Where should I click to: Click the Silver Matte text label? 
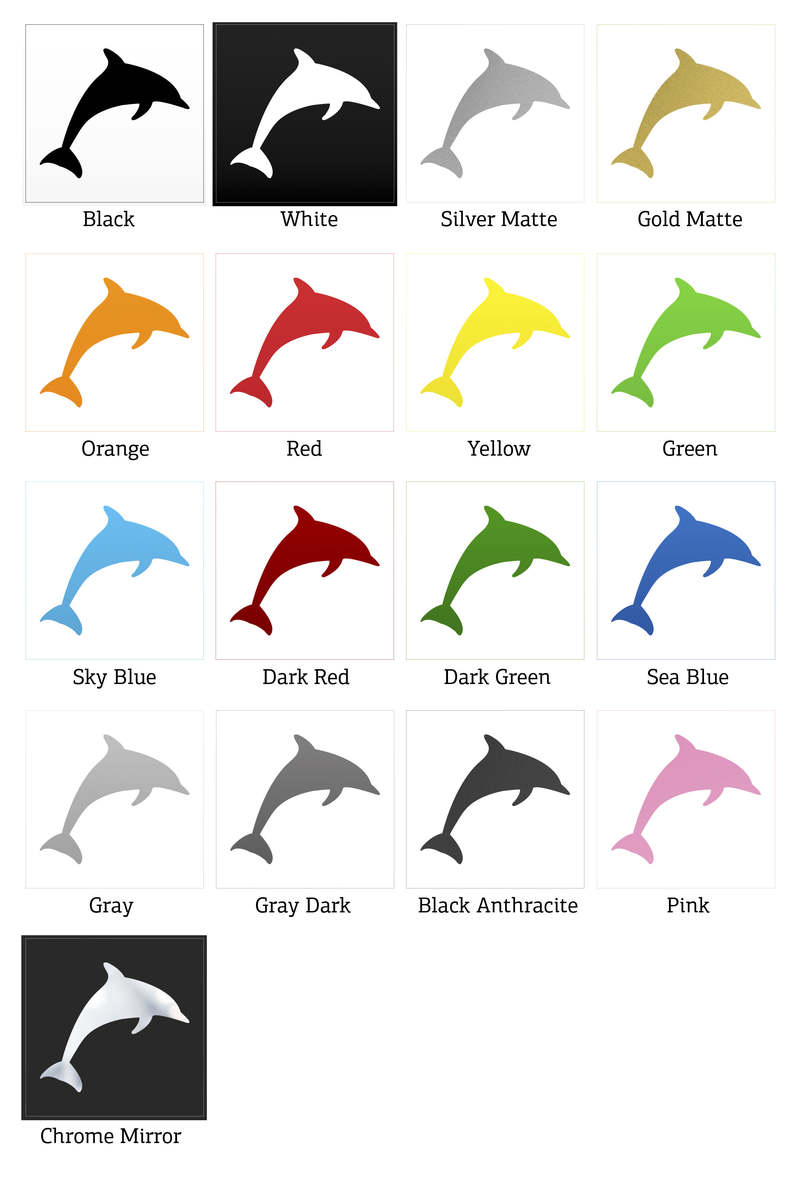pyautogui.click(x=499, y=219)
